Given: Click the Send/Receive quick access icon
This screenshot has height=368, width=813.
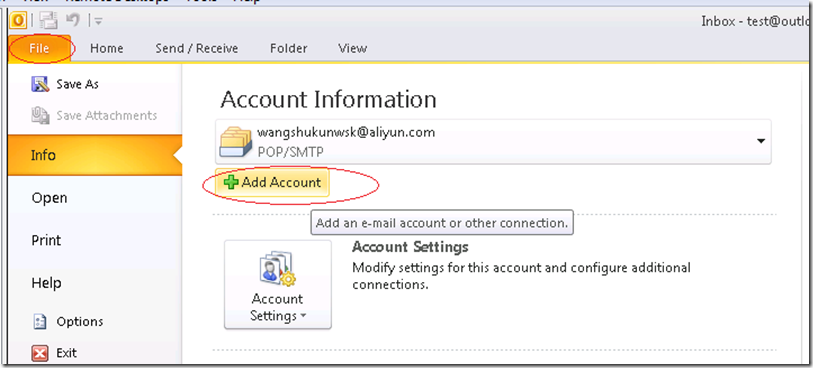Looking at the screenshot, I should tap(49, 20).
